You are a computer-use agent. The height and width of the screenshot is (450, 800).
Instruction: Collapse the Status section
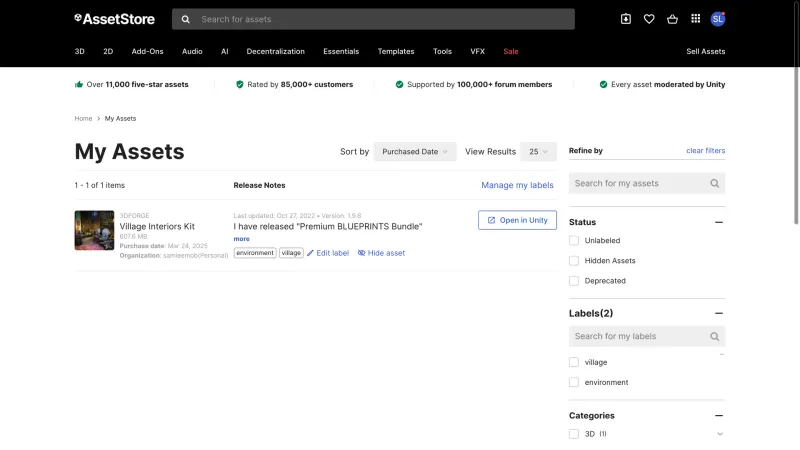[x=719, y=222]
